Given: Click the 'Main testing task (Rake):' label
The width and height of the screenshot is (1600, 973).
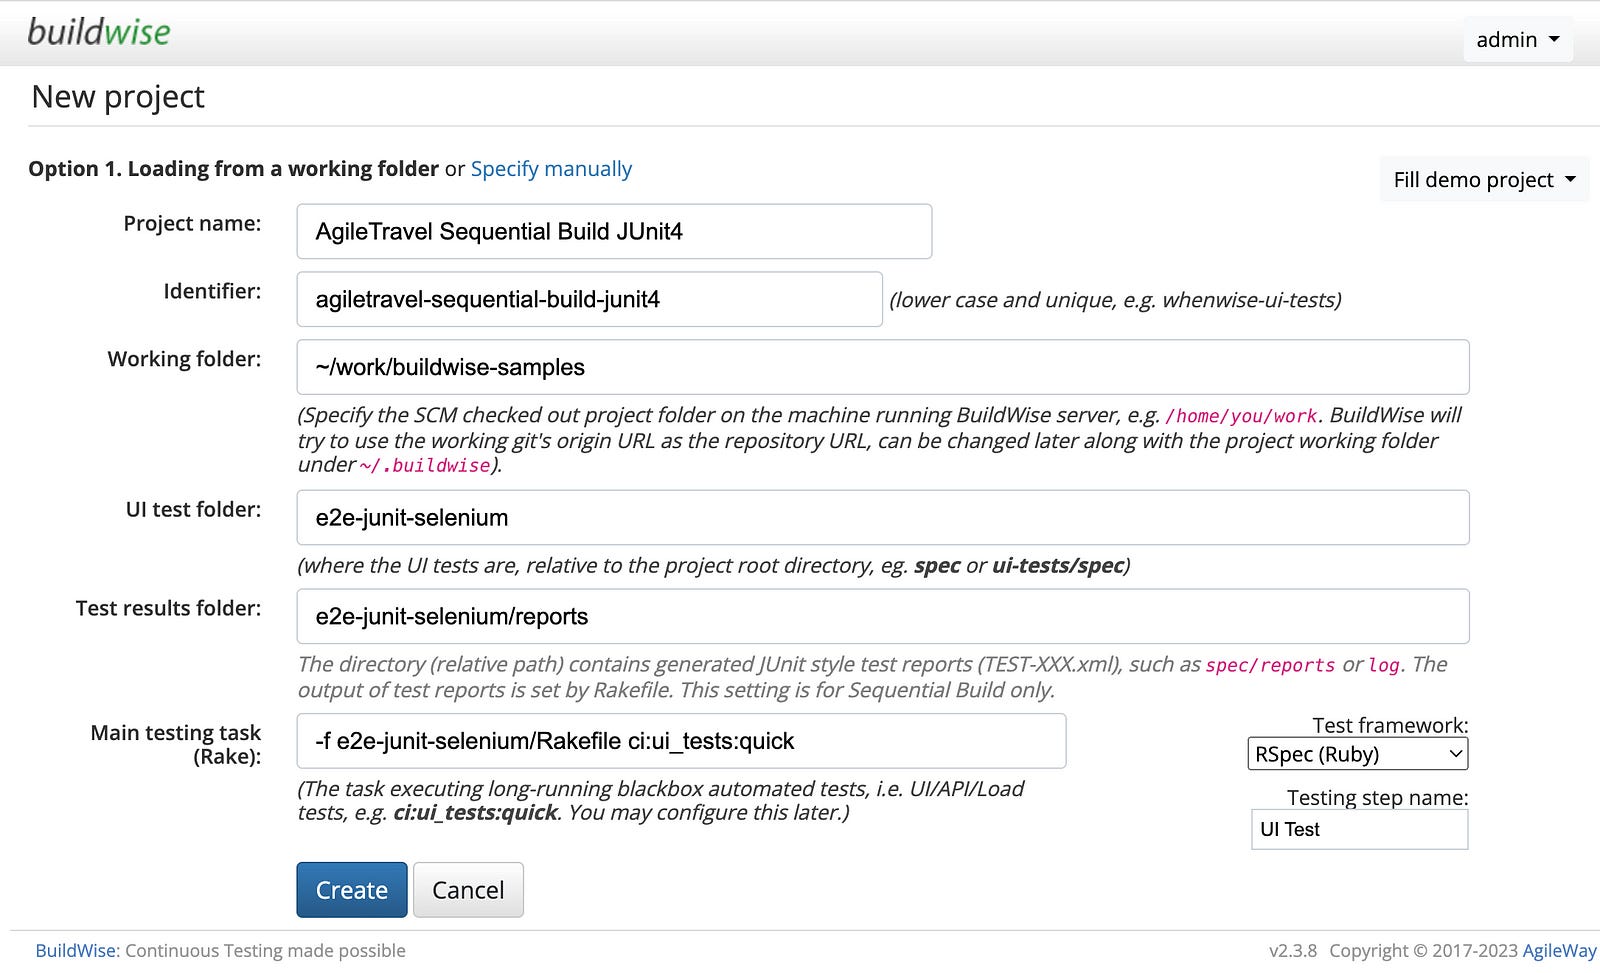Looking at the screenshot, I should 176,744.
